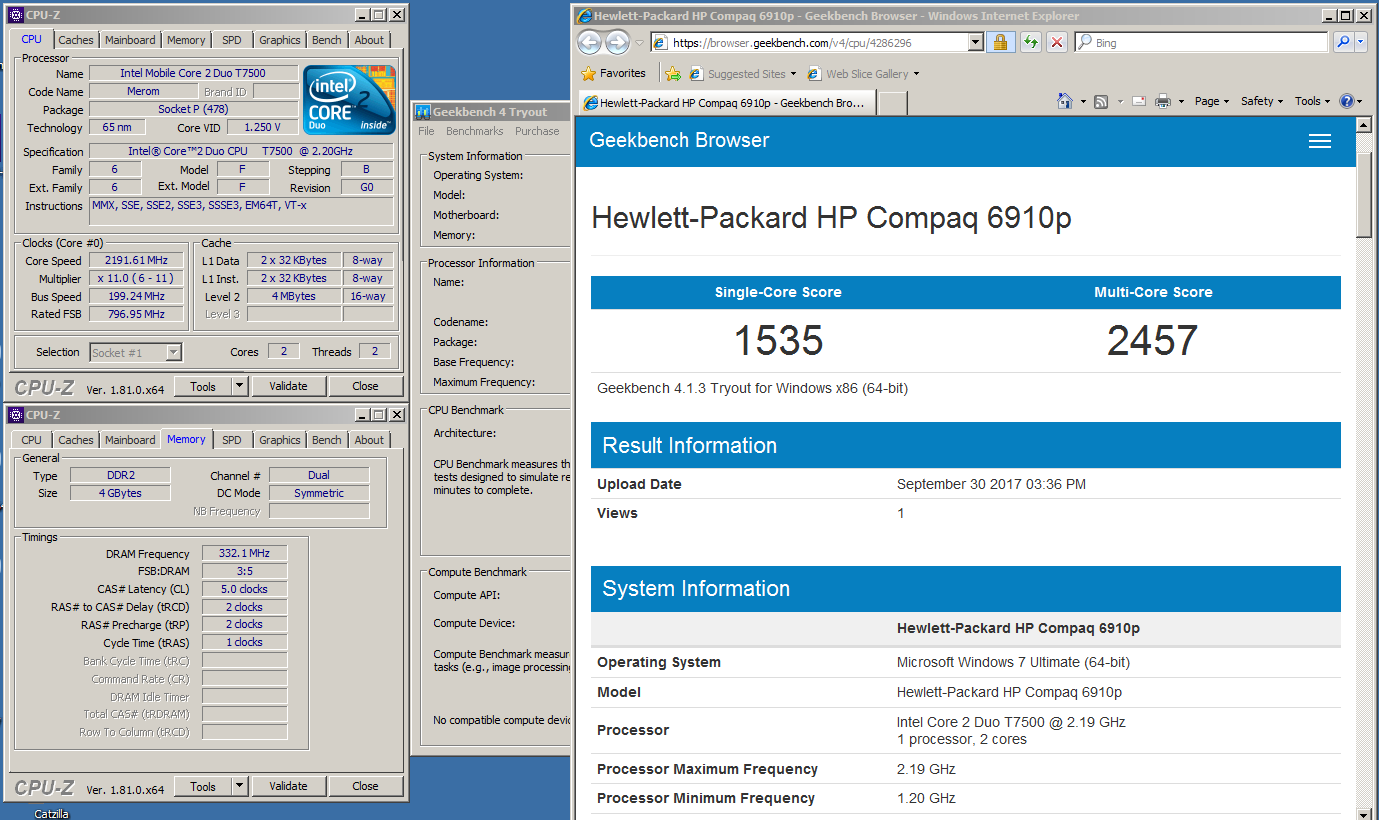1379x820 pixels.
Task: Open the recent pages dropdown beside Forward
Action: click(x=639, y=43)
